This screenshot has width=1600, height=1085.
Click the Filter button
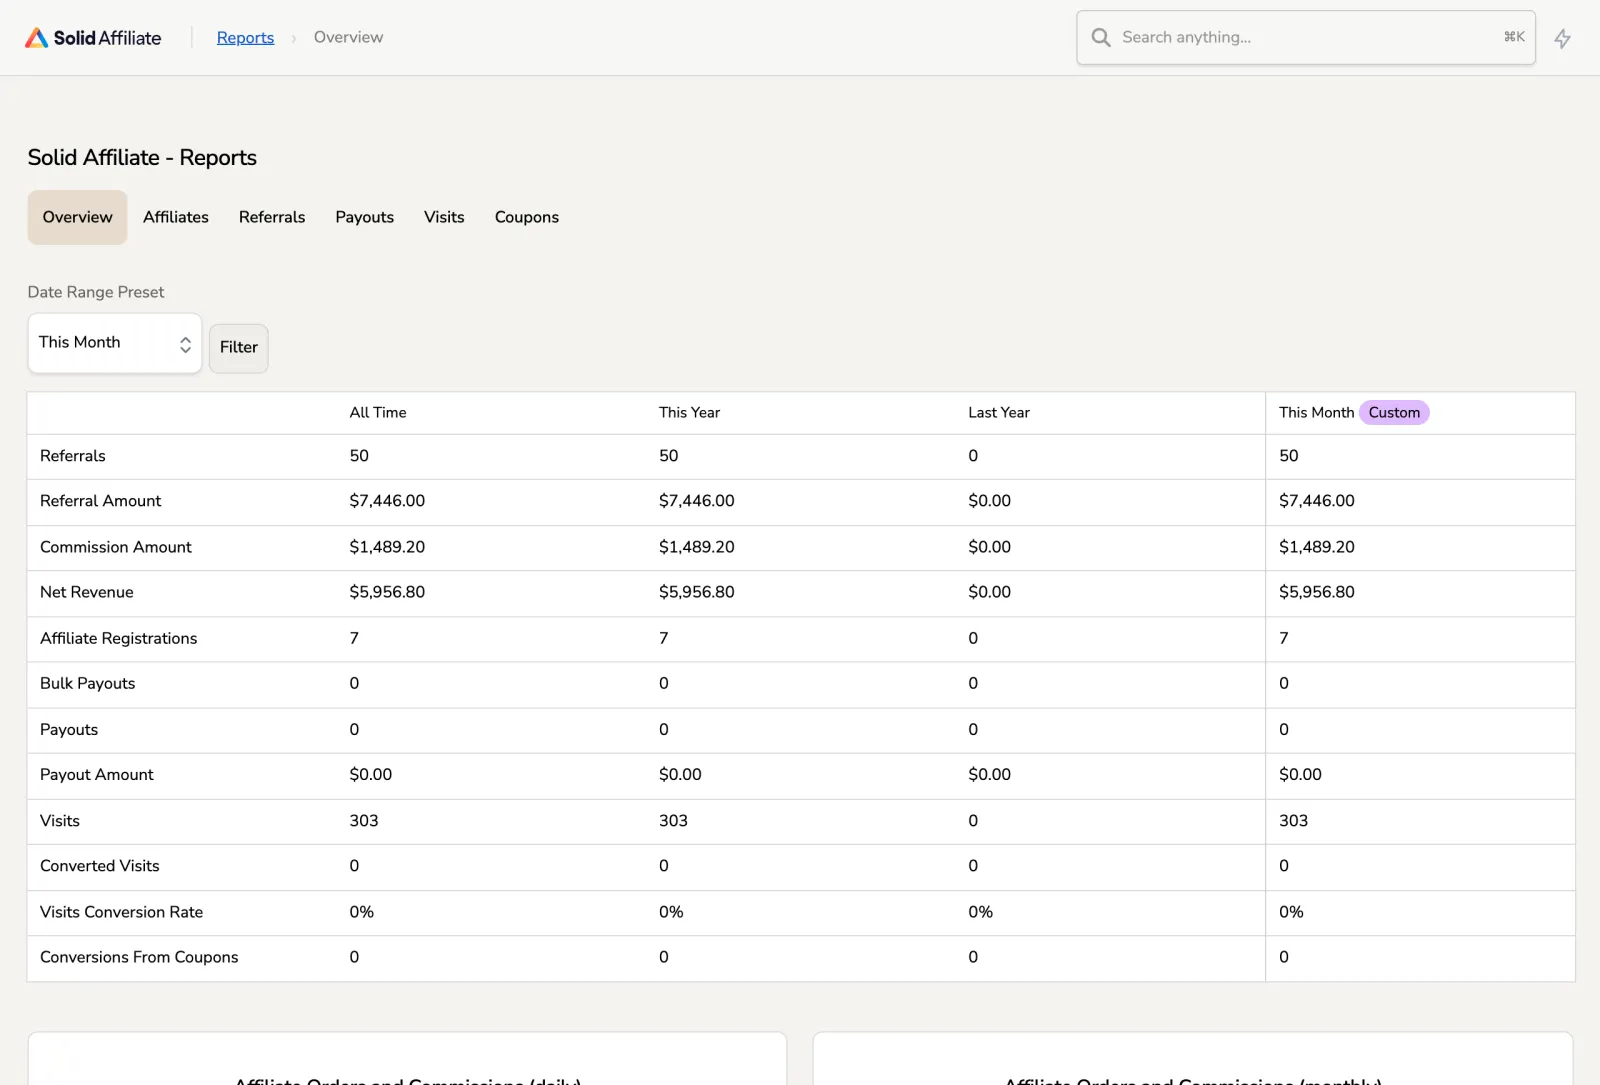tap(238, 348)
